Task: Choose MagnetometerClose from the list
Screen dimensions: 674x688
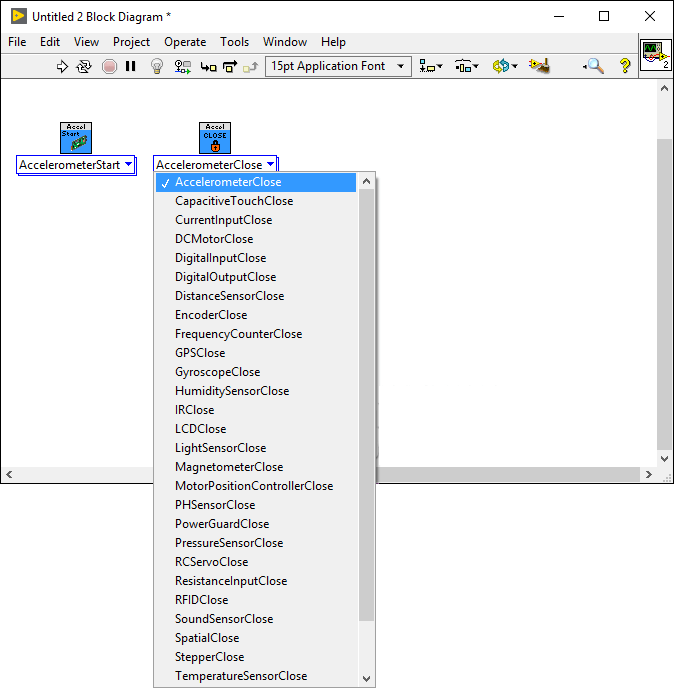Action: tap(256, 467)
